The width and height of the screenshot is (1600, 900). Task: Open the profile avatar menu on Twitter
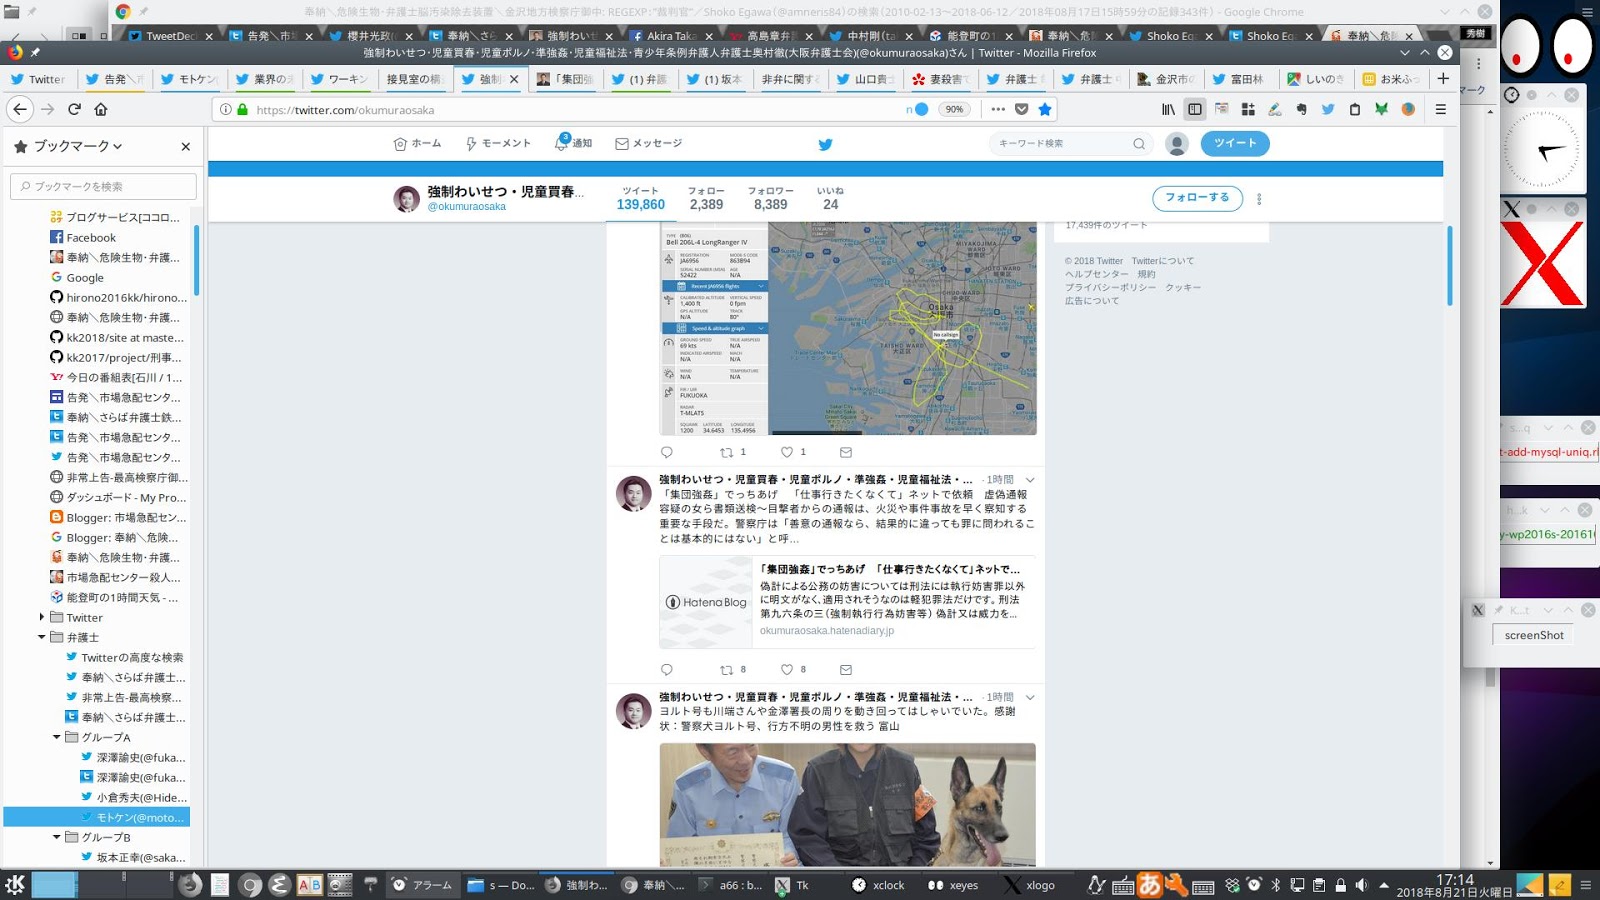(1177, 144)
